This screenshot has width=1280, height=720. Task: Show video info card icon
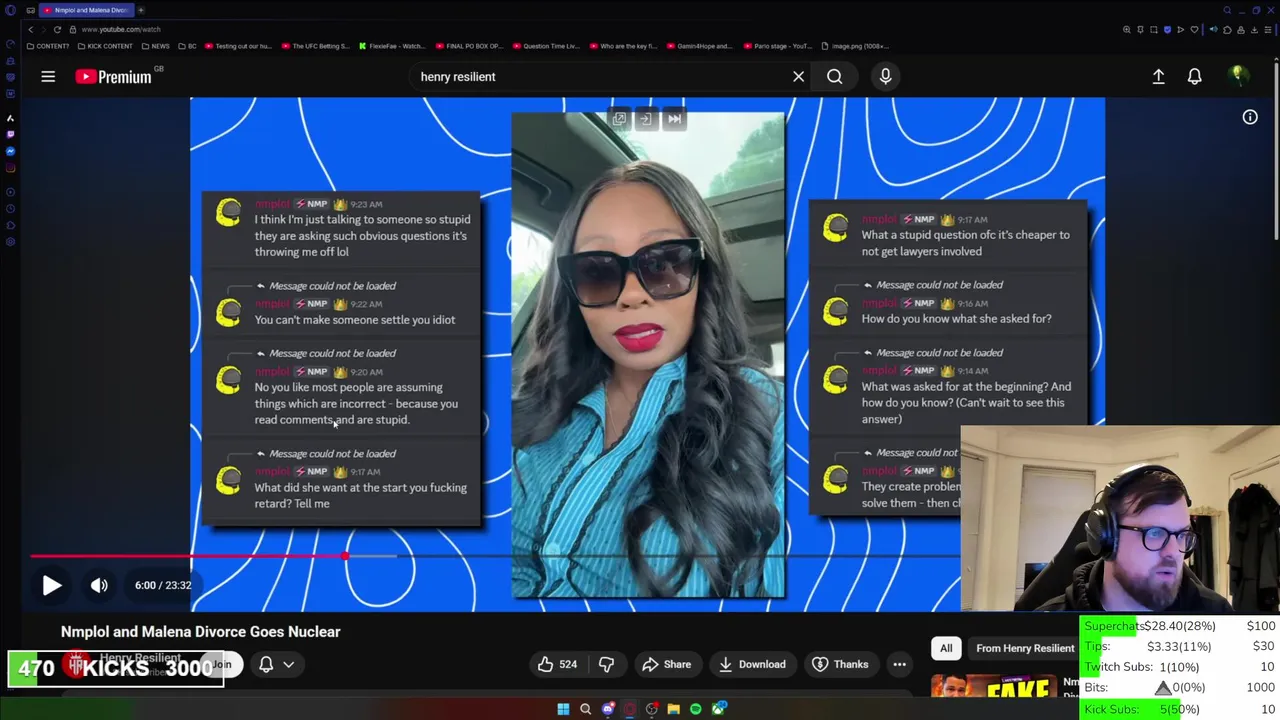[x=1250, y=117]
